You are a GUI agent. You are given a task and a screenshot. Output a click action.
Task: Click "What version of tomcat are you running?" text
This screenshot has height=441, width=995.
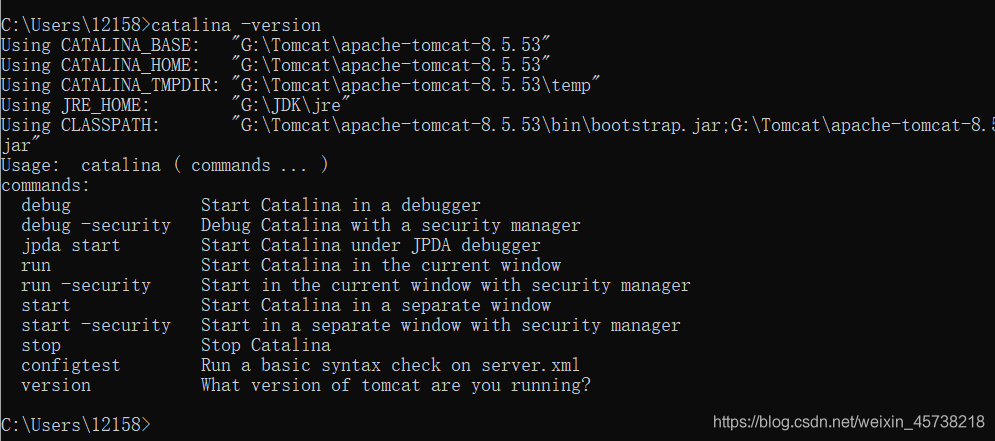[395, 385]
